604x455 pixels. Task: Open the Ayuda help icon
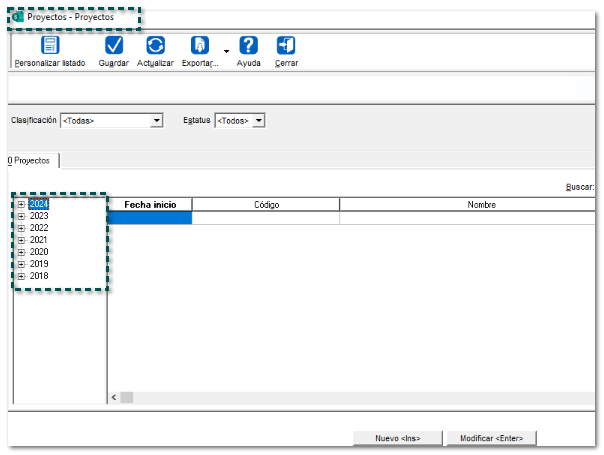pos(249,45)
